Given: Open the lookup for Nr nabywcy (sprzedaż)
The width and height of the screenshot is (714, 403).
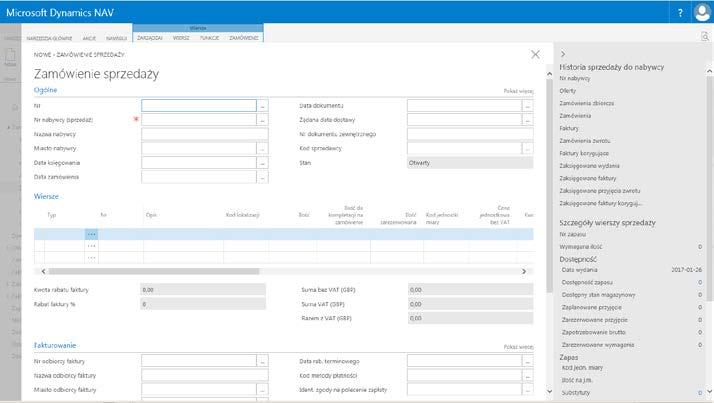Looking at the screenshot, I should [x=262, y=120].
